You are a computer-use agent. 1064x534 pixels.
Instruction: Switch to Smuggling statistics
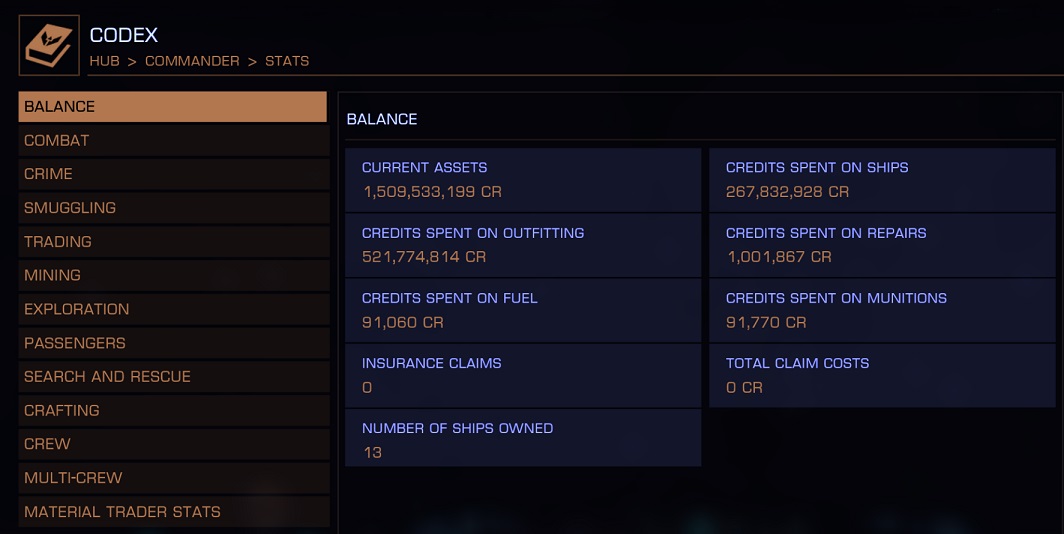coord(174,208)
